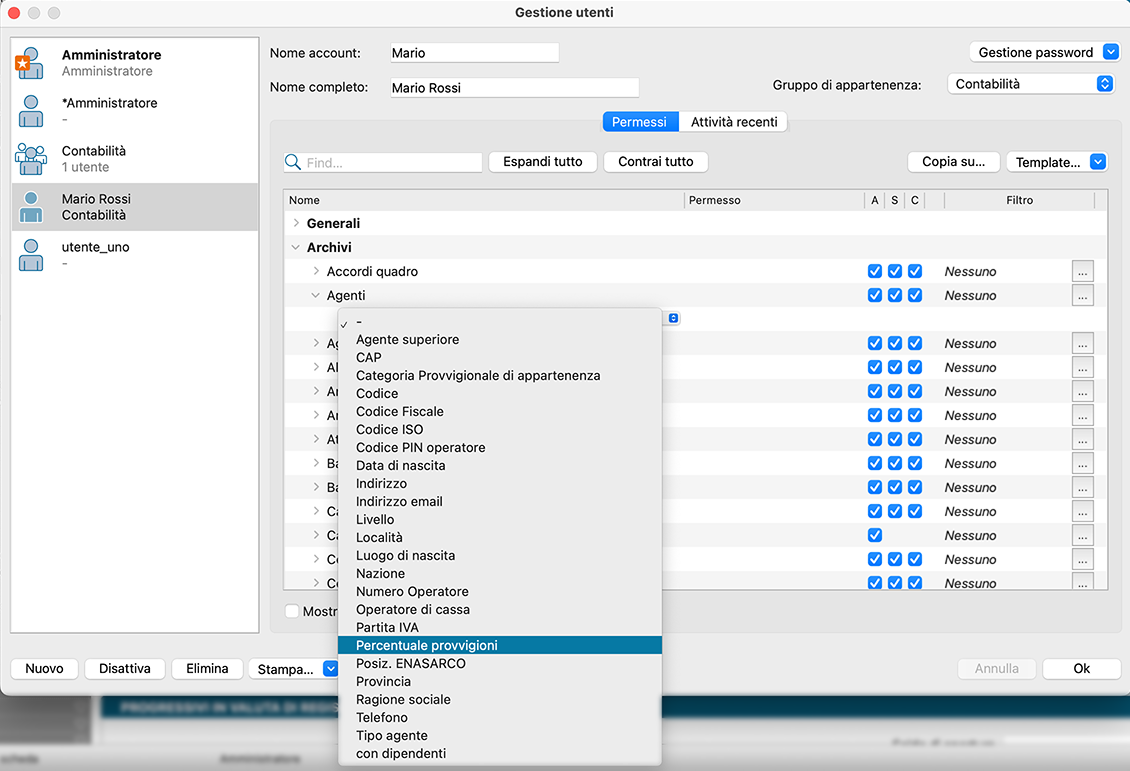Click the Espandi tutto button

(542, 162)
